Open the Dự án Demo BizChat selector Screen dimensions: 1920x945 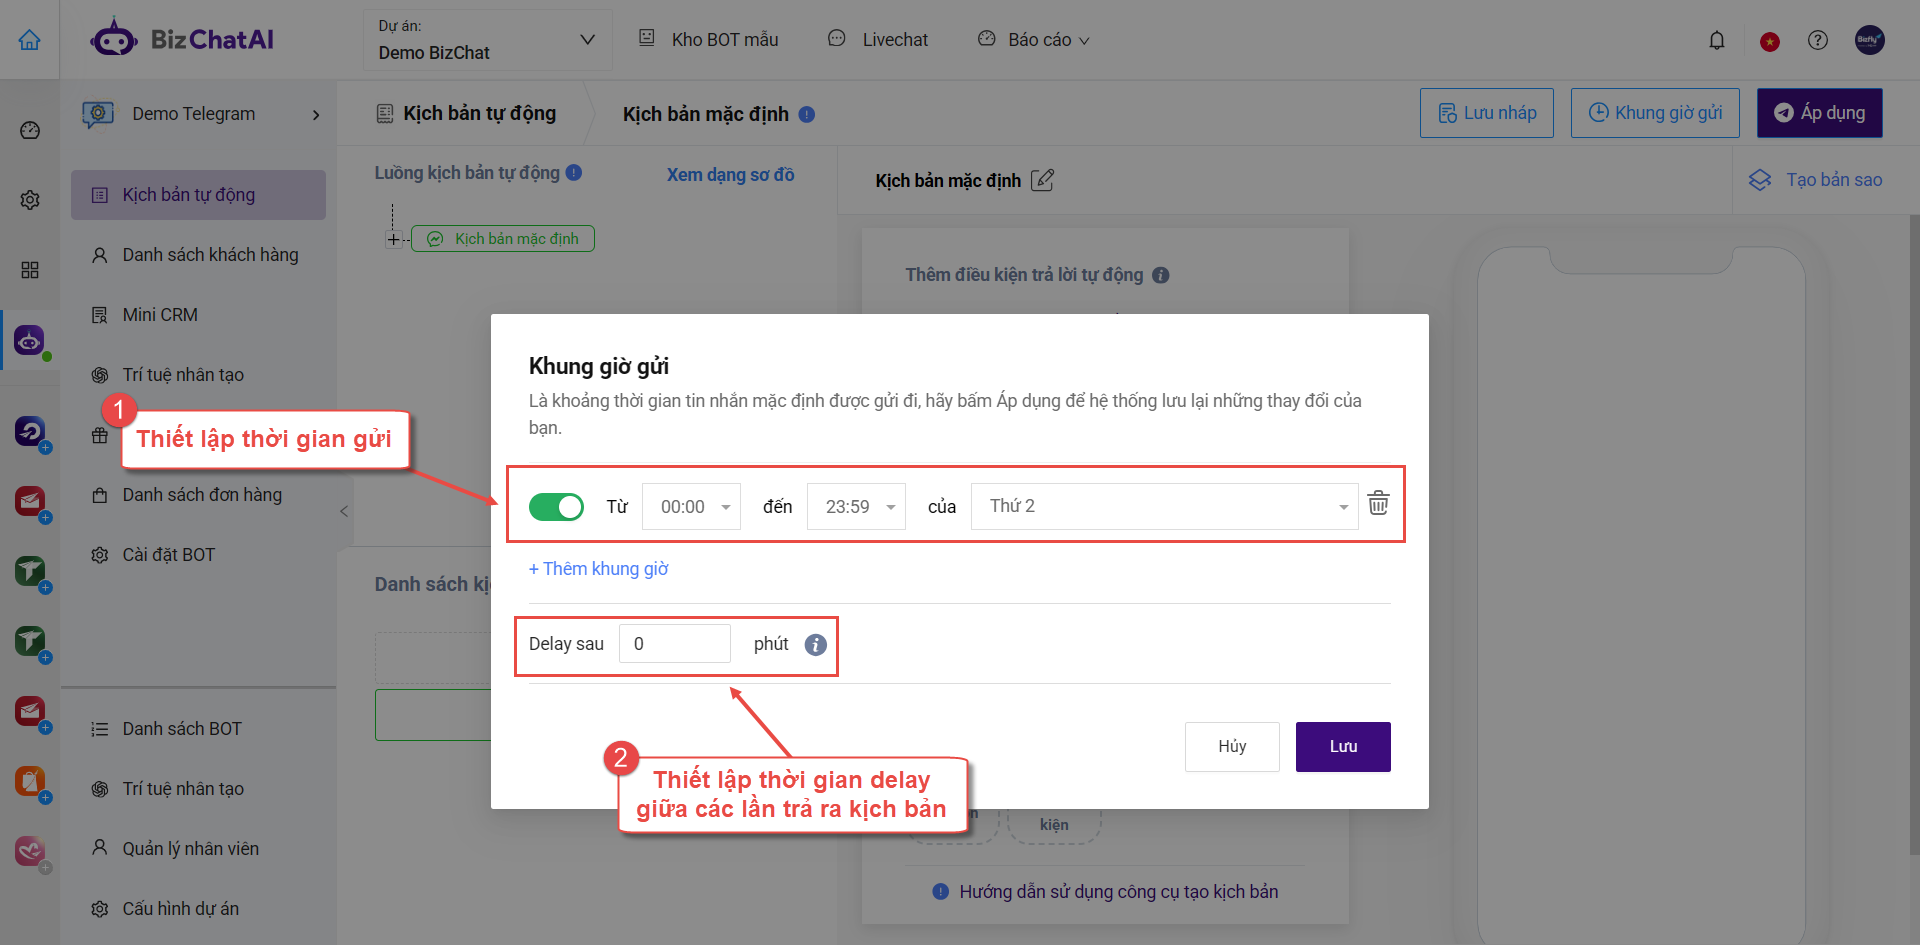point(487,40)
